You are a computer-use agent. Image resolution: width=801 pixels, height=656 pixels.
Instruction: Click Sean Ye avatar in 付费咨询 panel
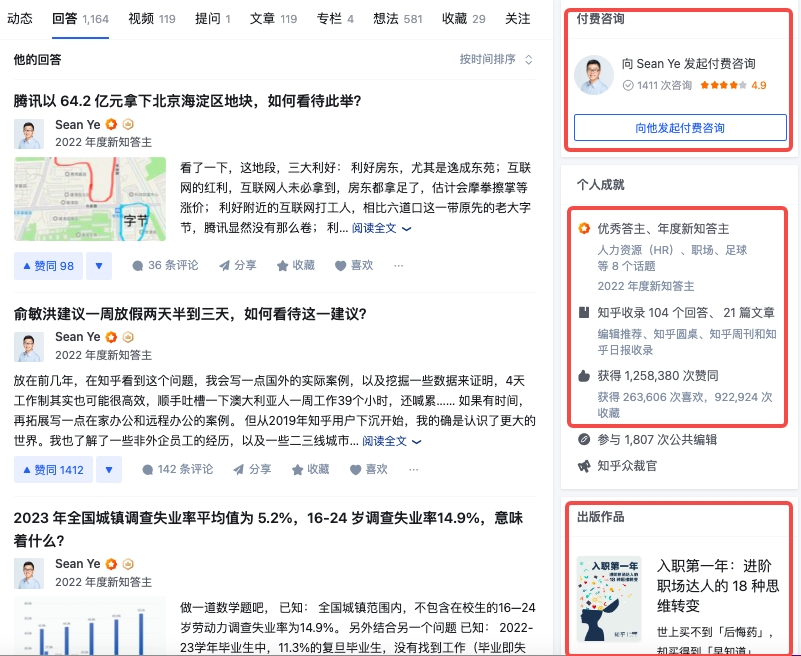pyautogui.click(x=594, y=75)
